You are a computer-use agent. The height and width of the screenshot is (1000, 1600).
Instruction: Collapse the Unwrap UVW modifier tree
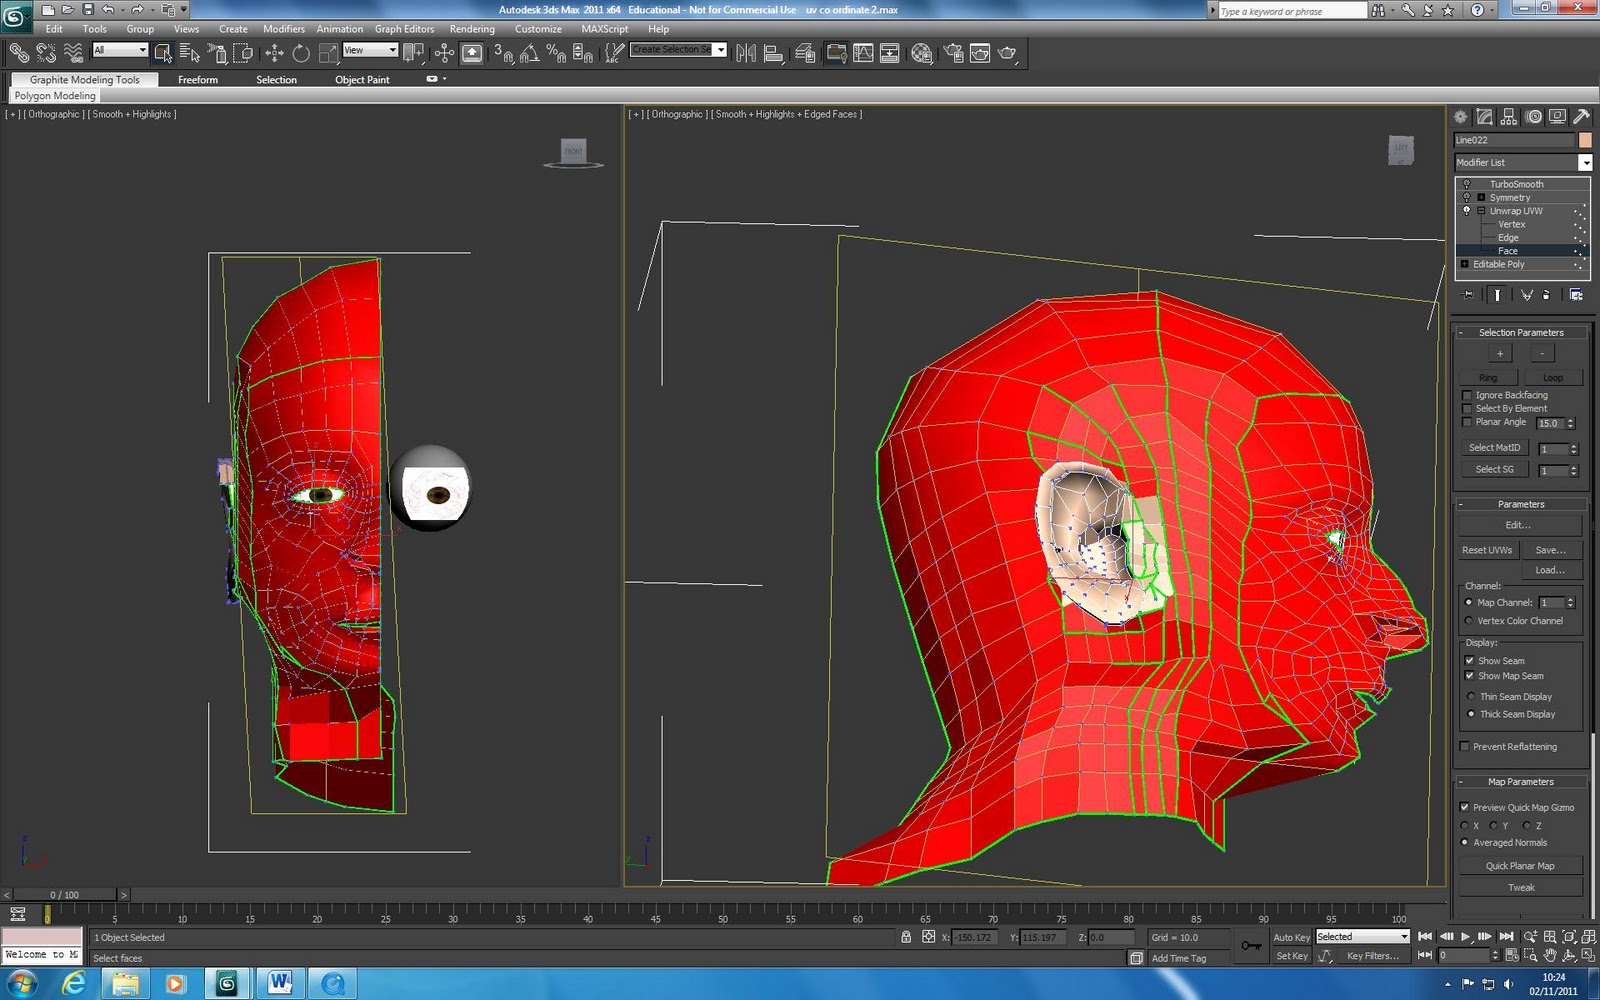point(1481,211)
